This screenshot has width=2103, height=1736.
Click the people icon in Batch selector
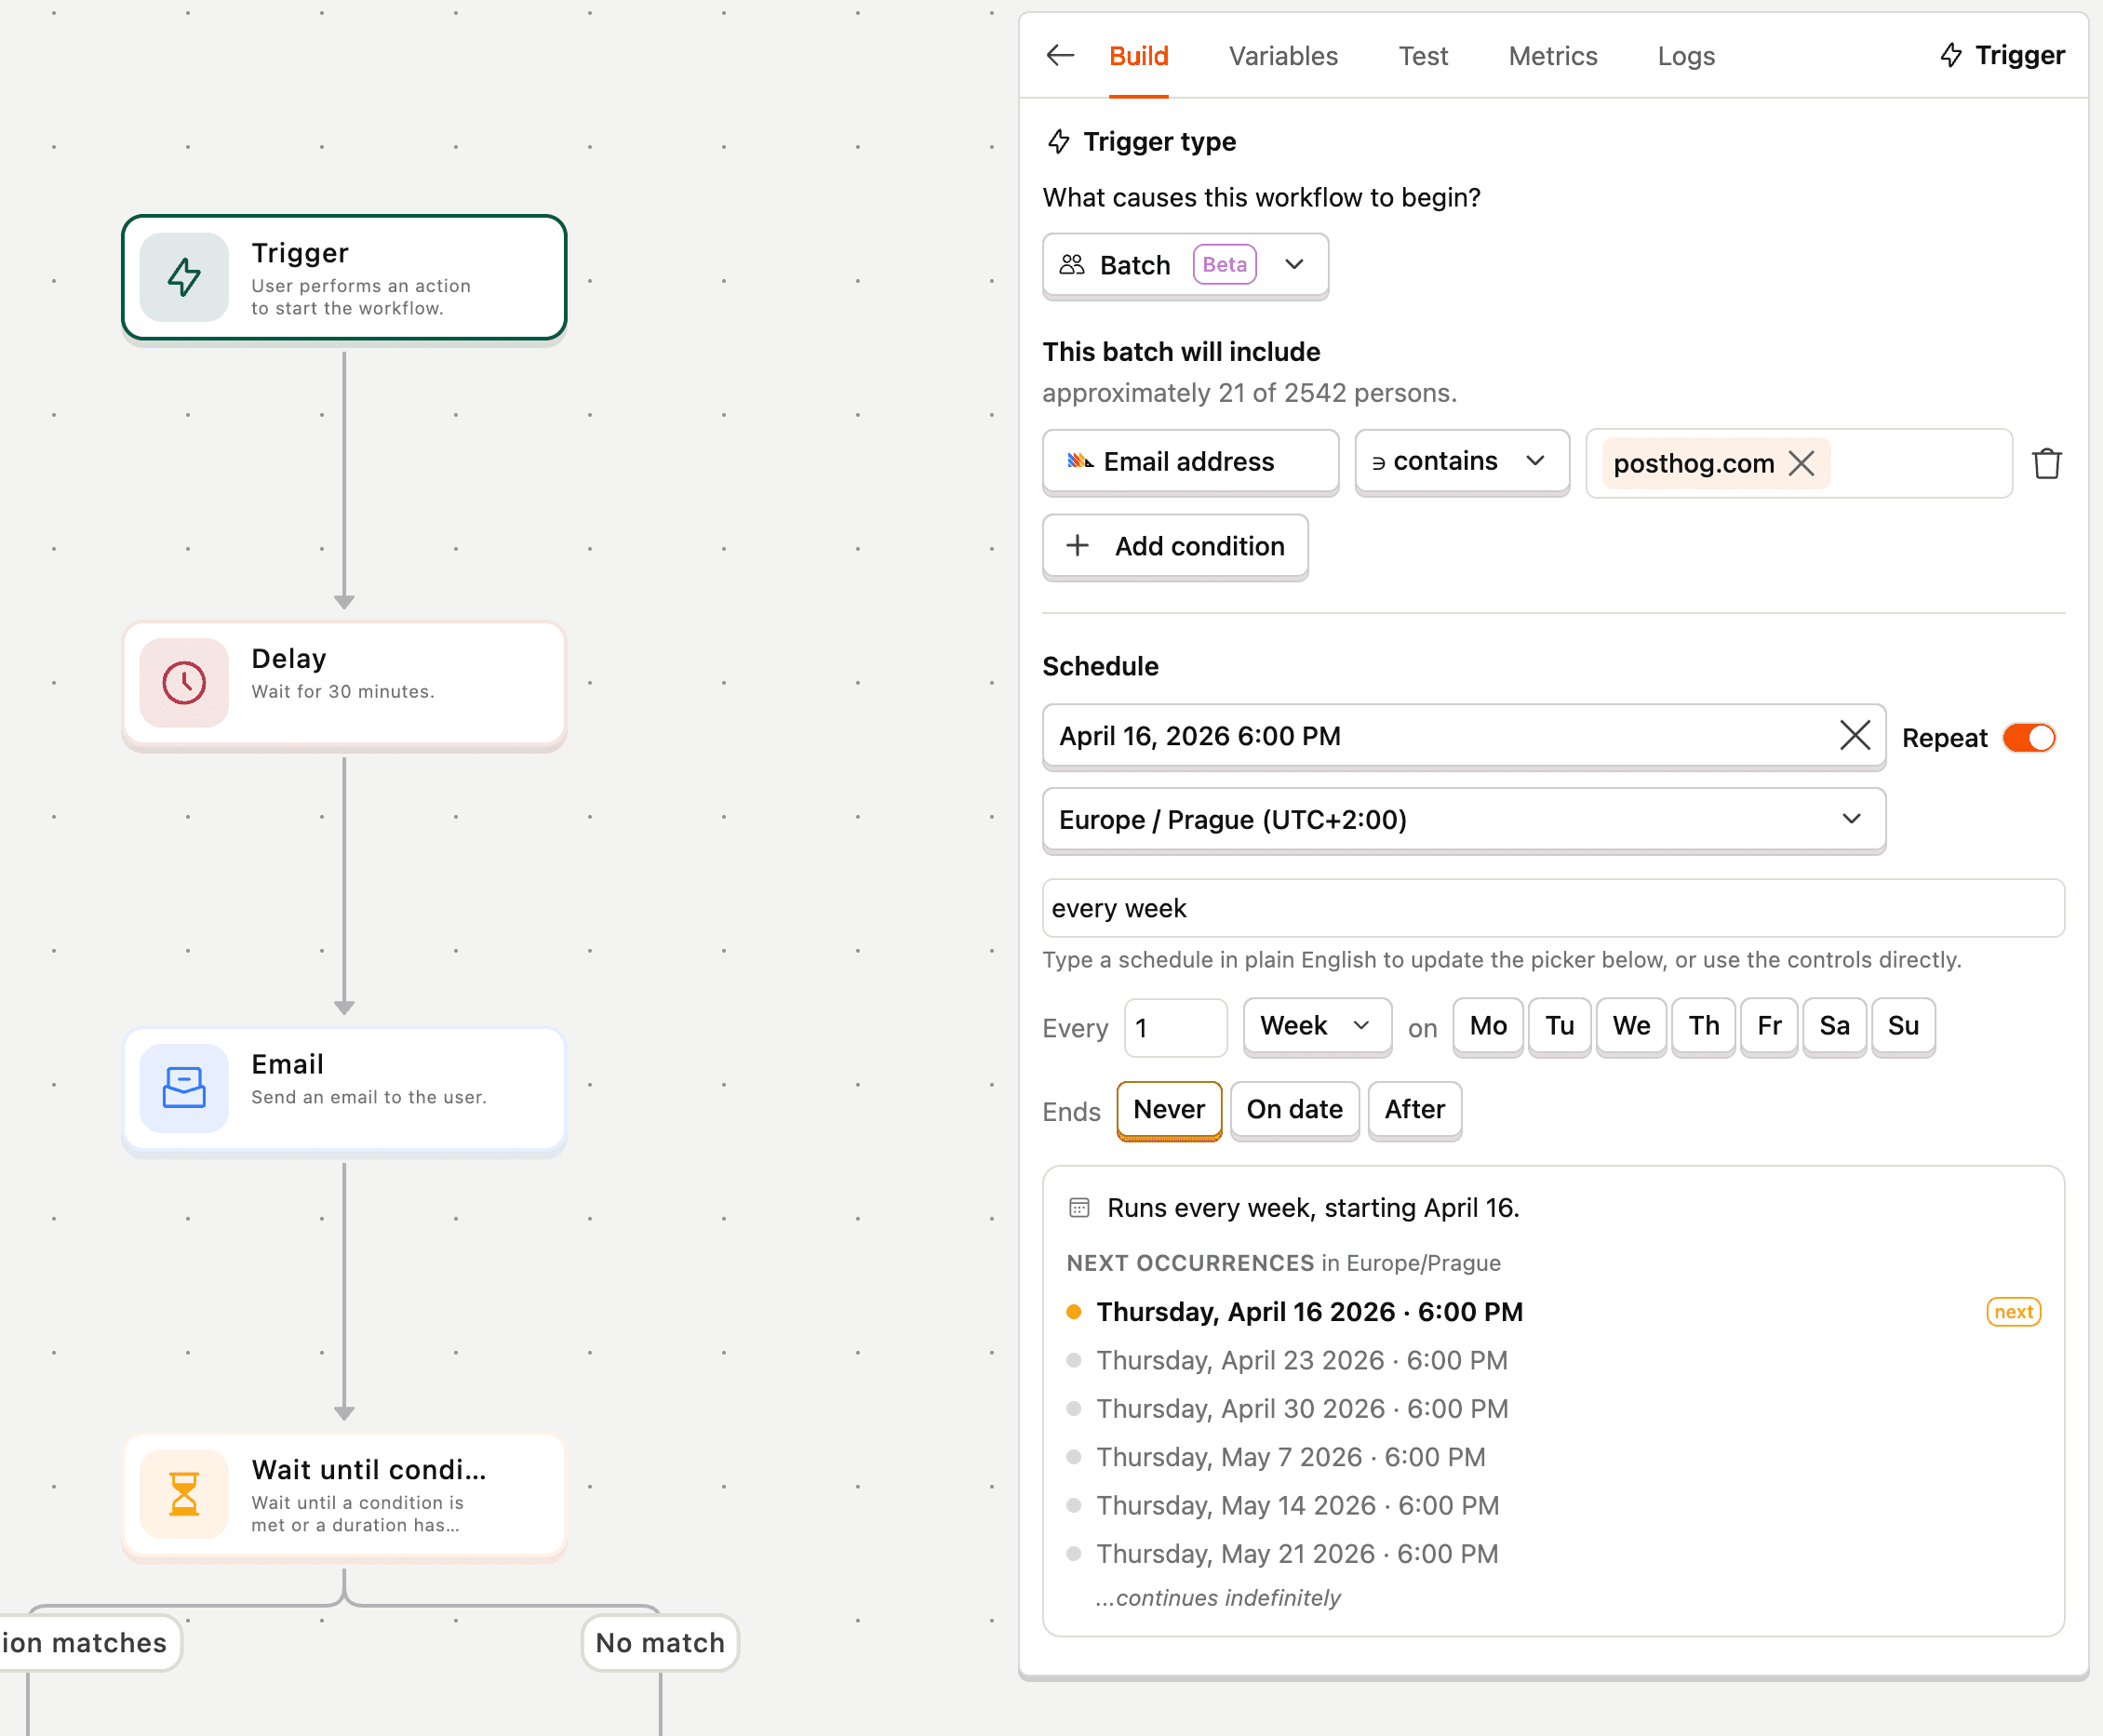point(1072,265)
